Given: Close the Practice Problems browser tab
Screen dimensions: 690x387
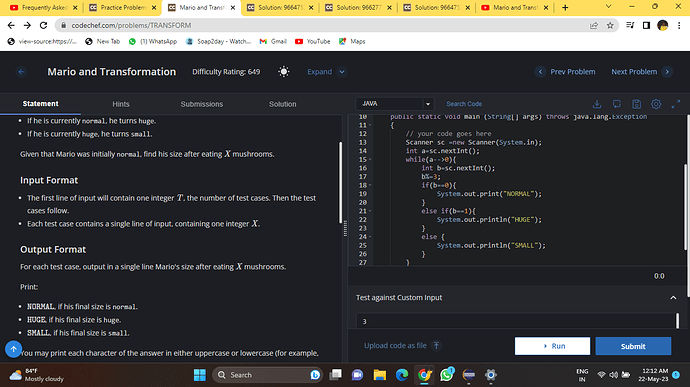Looking at the screenshot, I should [x=154, y=7].
